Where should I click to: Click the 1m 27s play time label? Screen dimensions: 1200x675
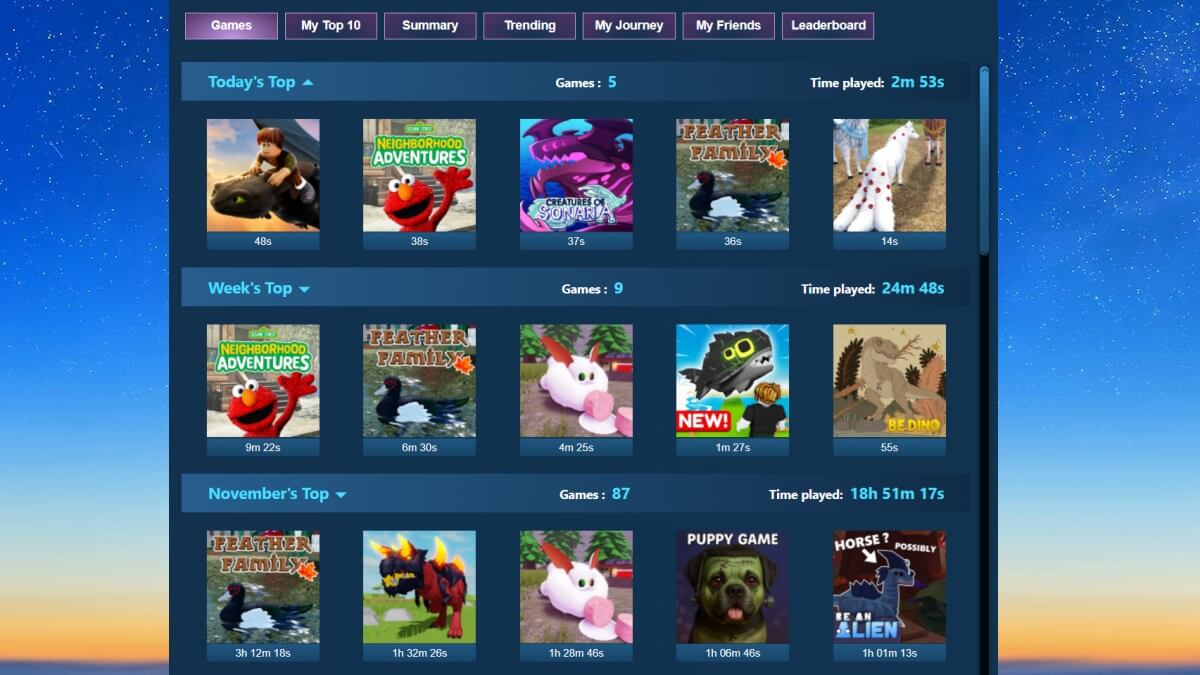pyautogui.click(x=732, y=447)
